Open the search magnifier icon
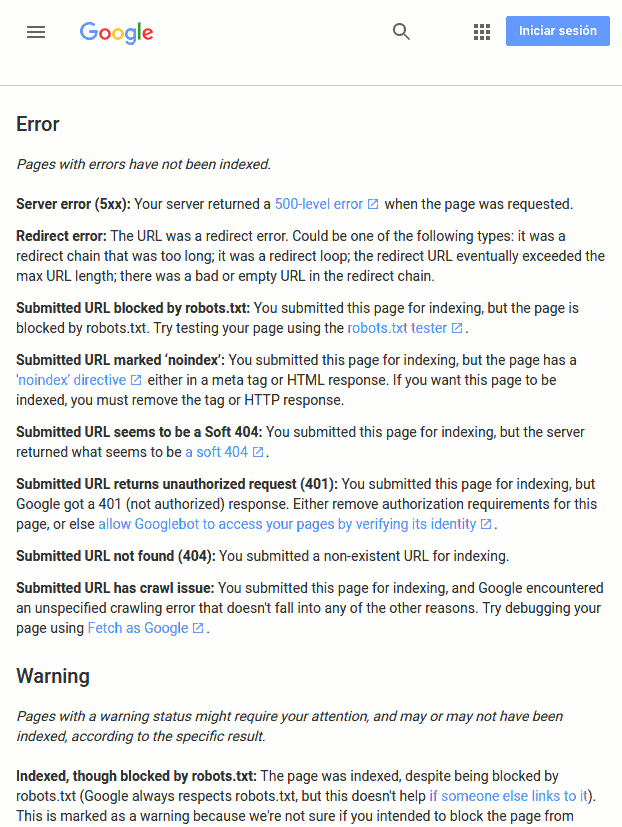Screen dimensions: 622x827 click(x=401, y=32)
